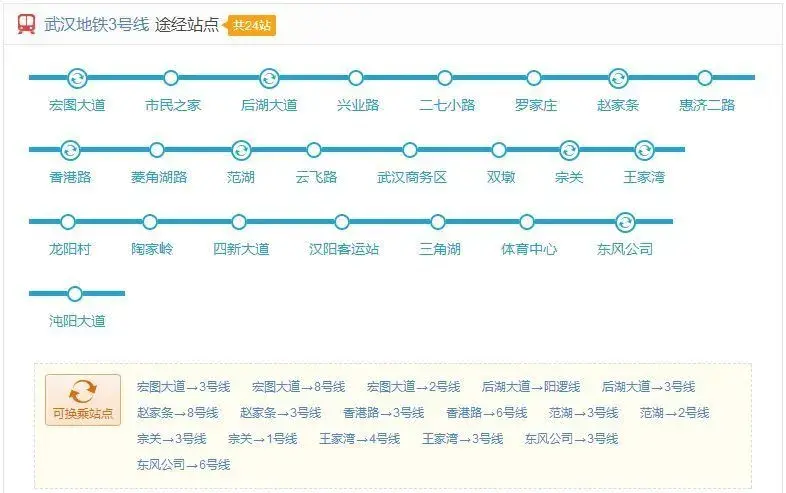Click the 双墩 station circle

click(499, 150)
